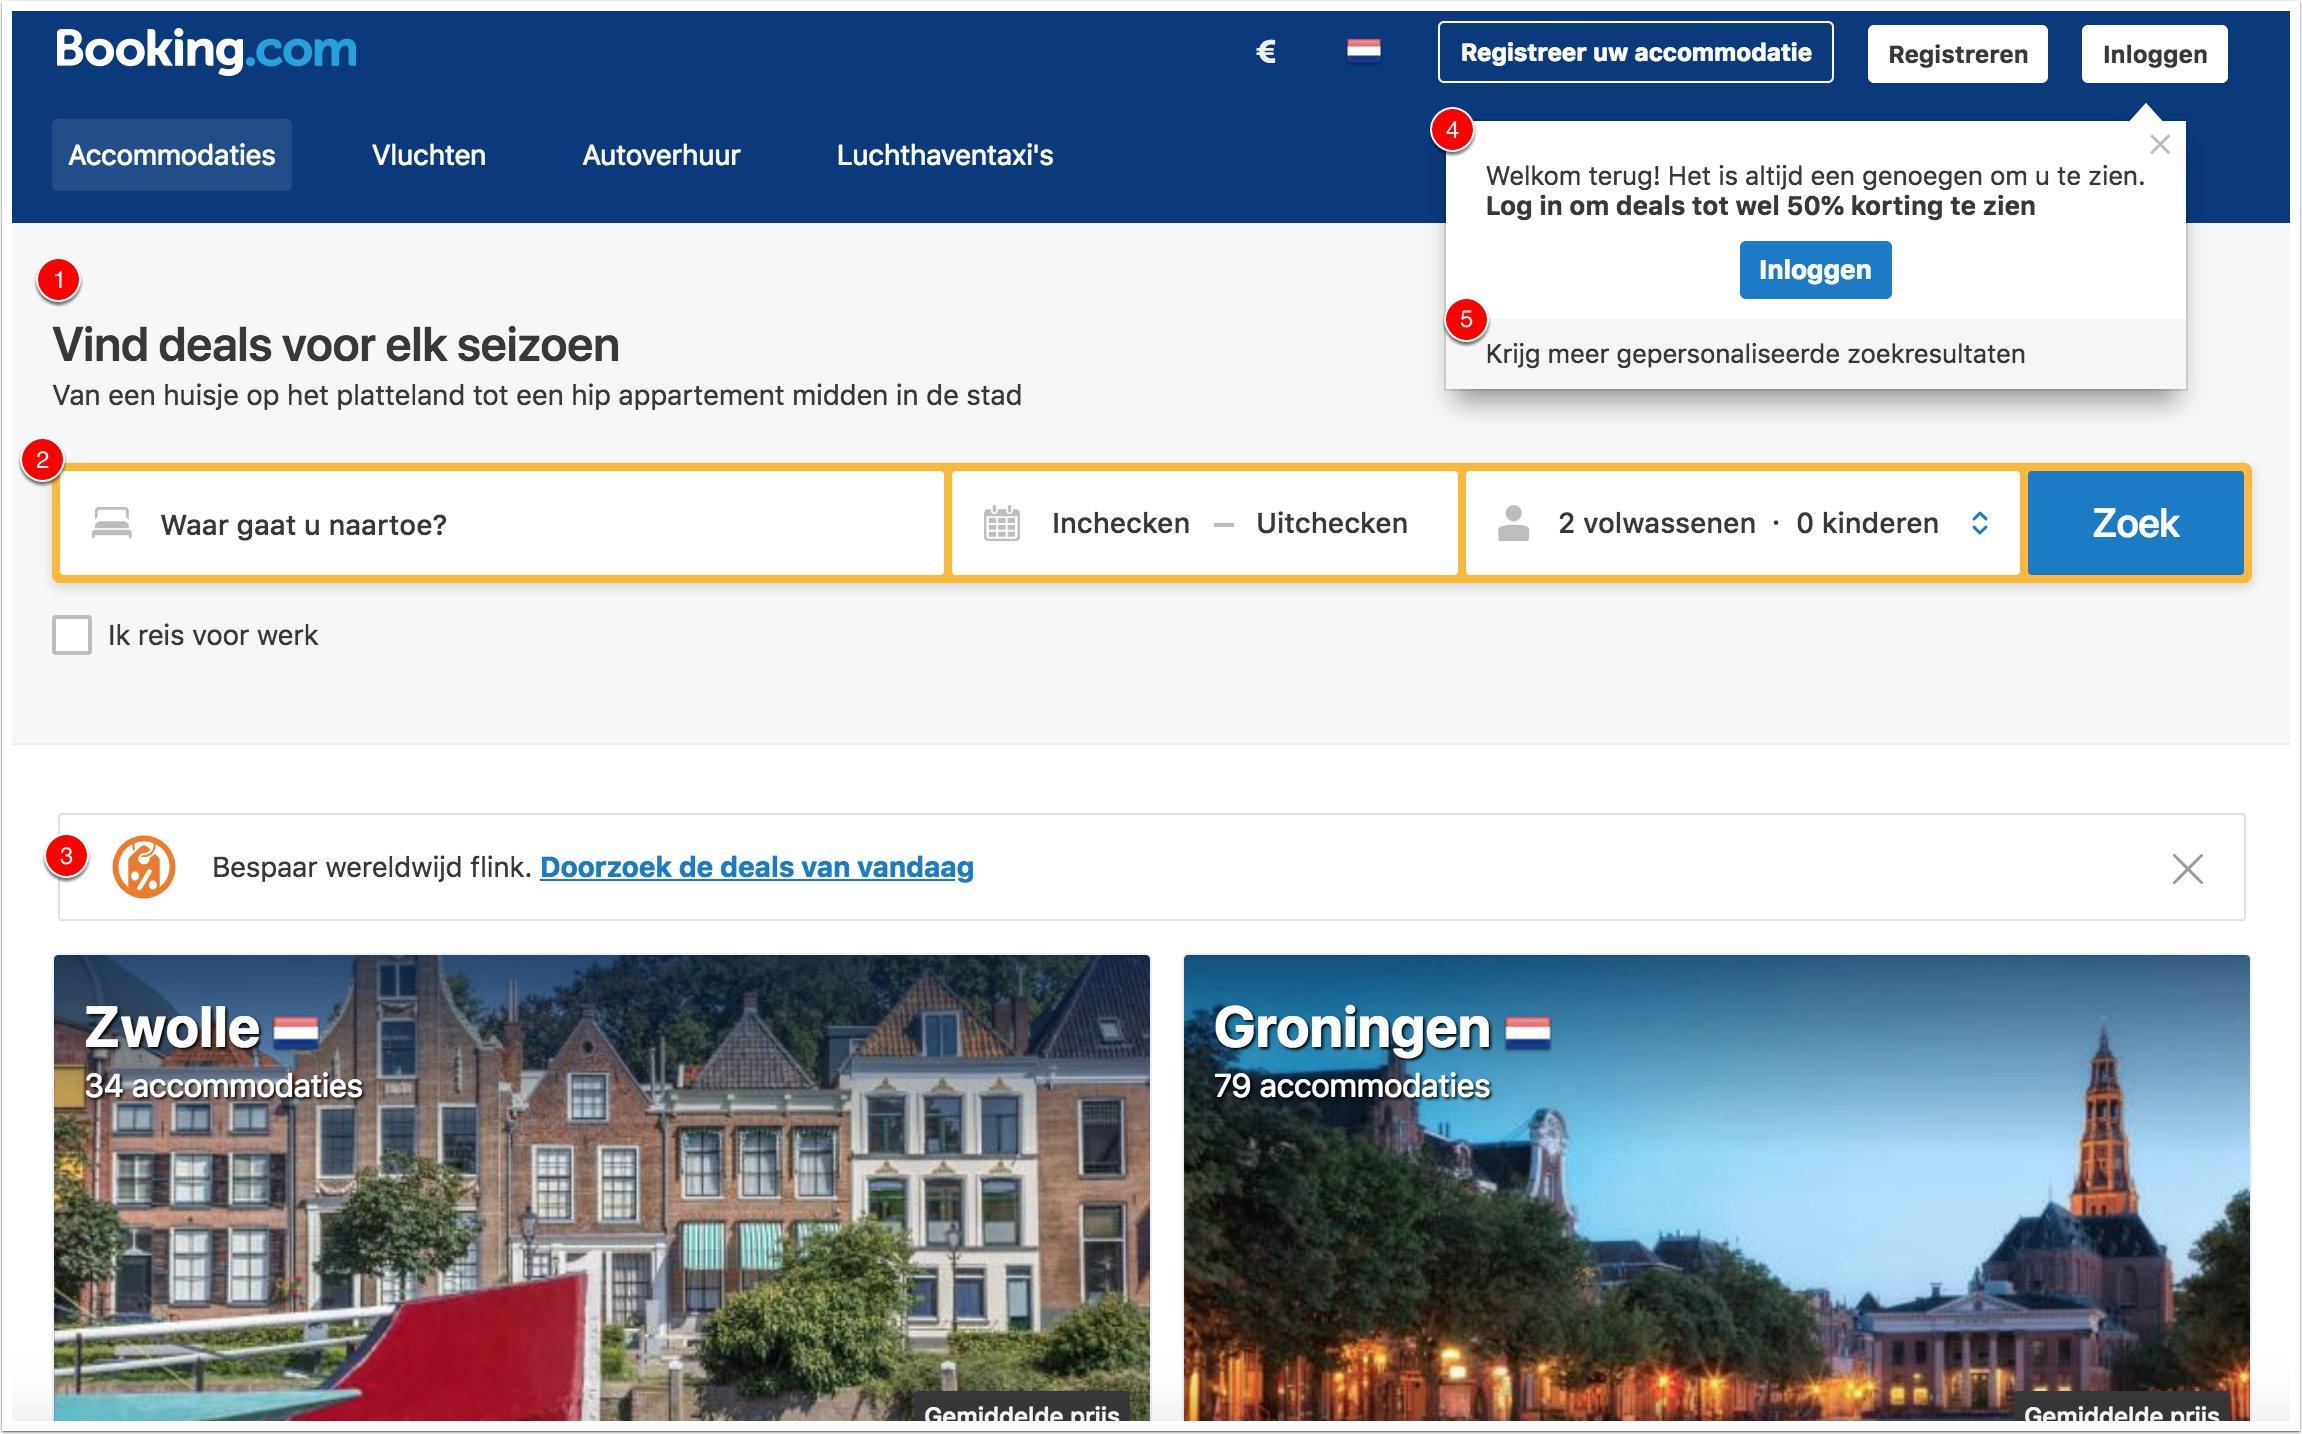Open the Autoverhuur tab

pos(661,155)
